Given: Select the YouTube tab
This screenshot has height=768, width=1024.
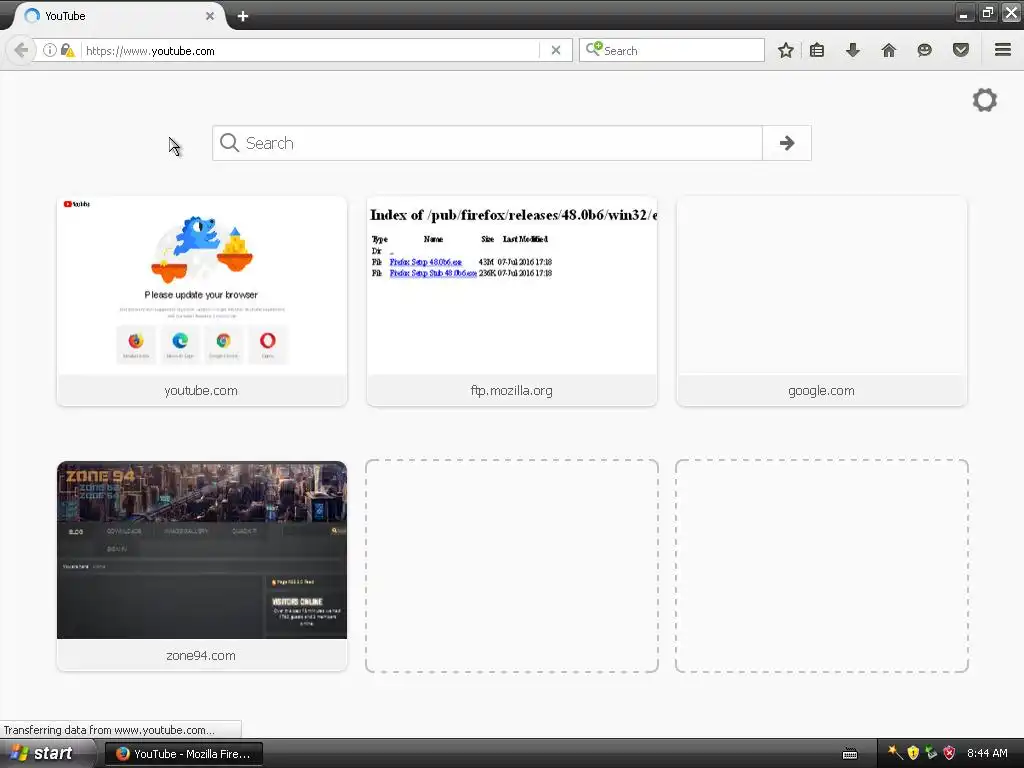Looking at the screenshot, I should (x=118, y=16).
